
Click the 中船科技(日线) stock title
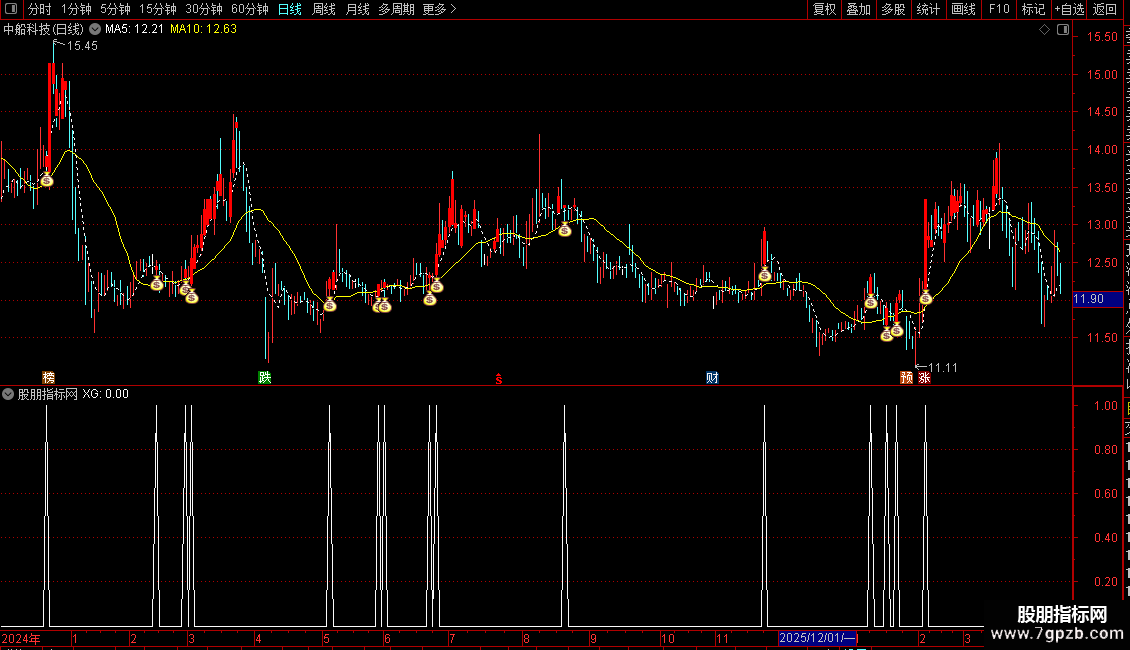tap(43, 29)
